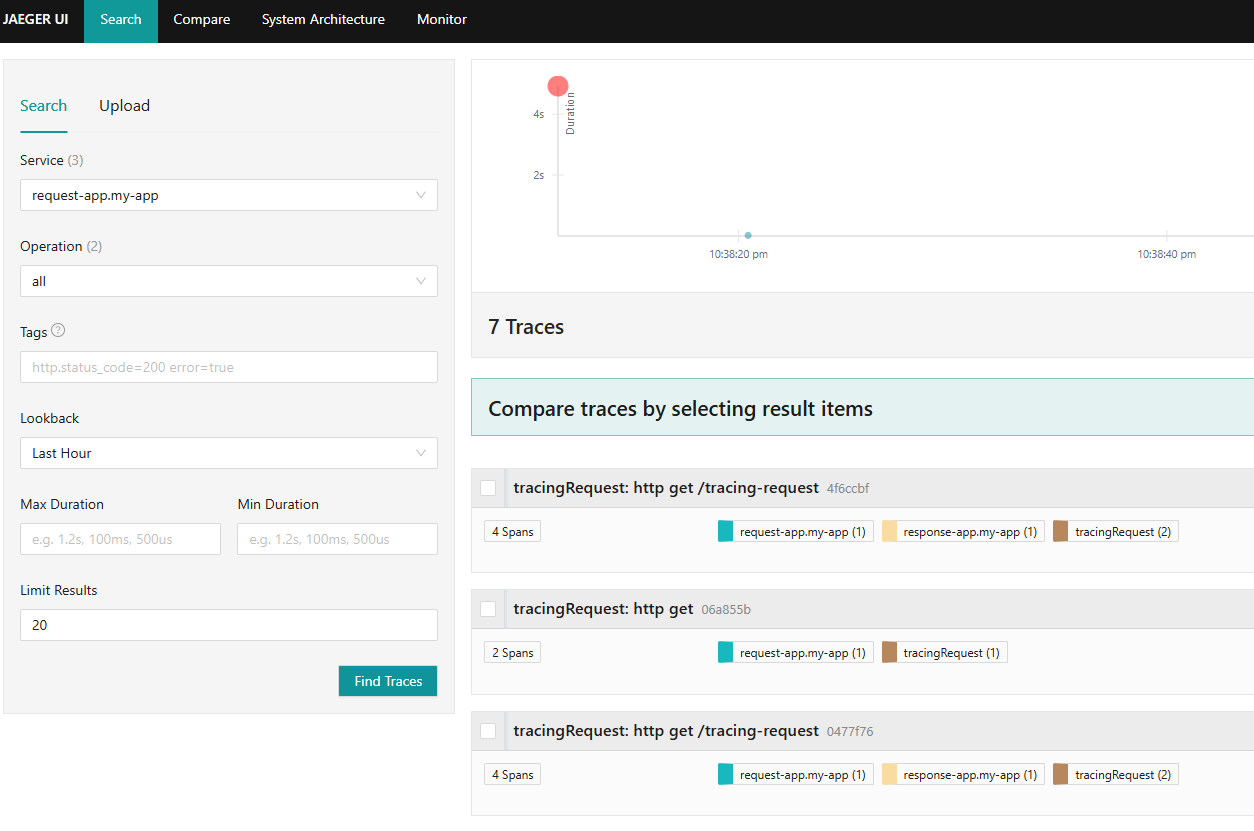The image size is (1254, 831).
Task: Click the 2 Spans badge in trace 06a855b
Action: coord(512,652)
